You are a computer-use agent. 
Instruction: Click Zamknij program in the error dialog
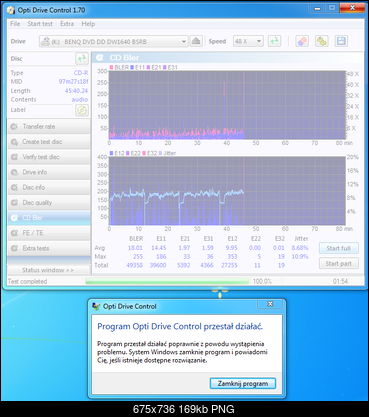[243, 383]
